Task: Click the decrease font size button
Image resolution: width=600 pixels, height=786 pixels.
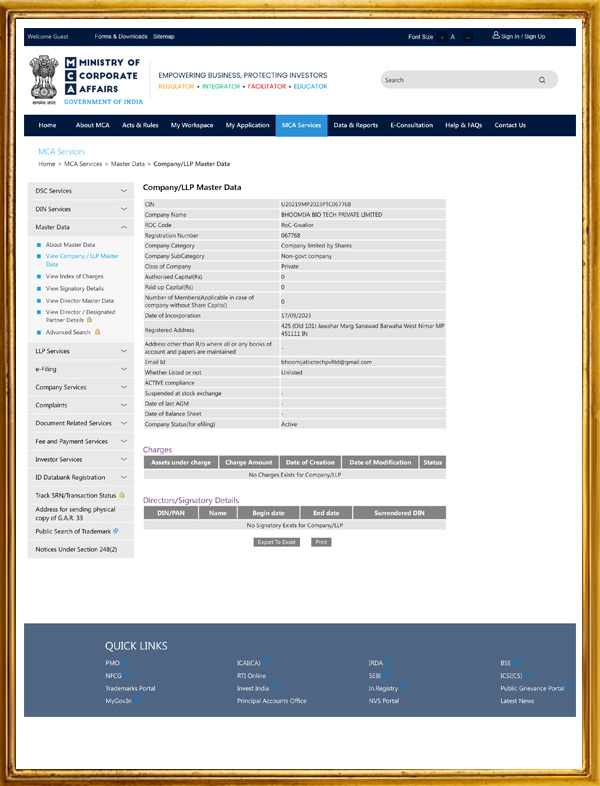Action: [467, 37]
